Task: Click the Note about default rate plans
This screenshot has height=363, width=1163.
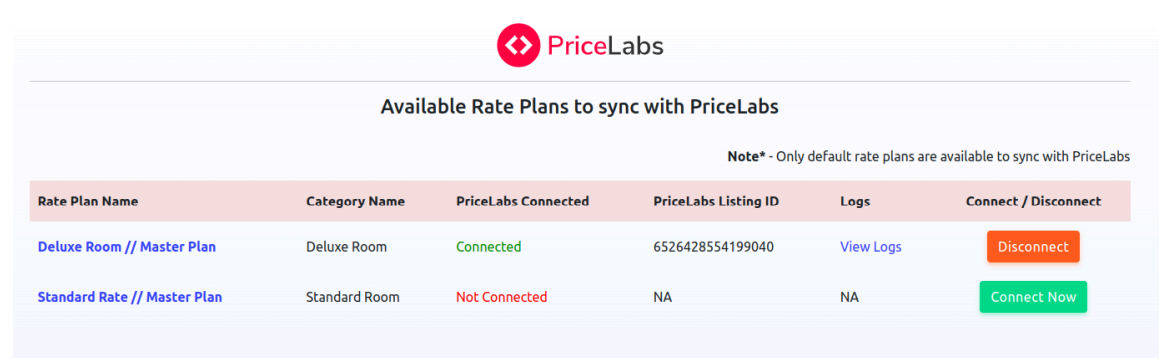Action: point(929,157)
